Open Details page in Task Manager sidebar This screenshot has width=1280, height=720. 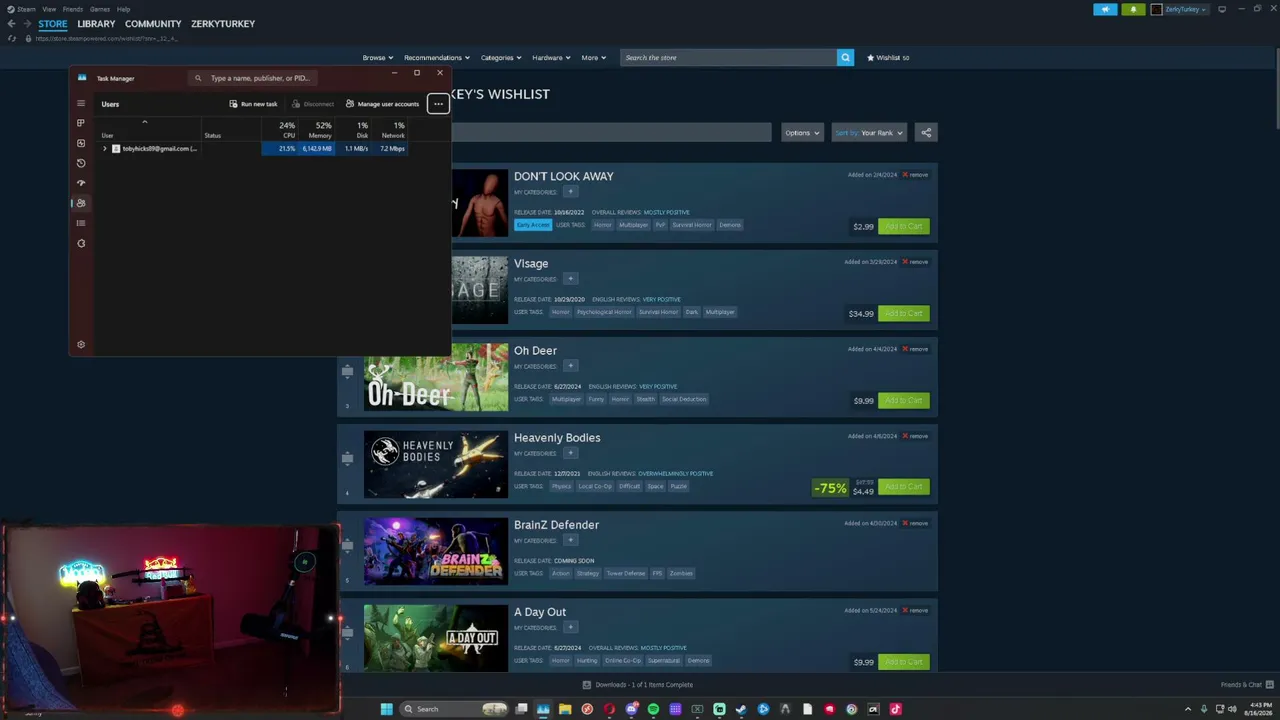coord(81,223)
